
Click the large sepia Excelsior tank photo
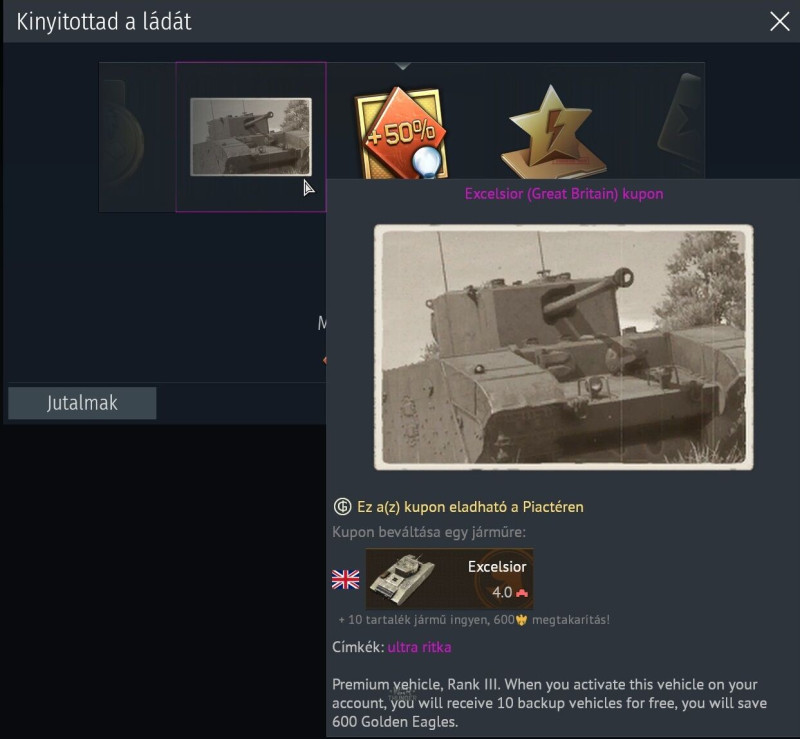point(563,347)
